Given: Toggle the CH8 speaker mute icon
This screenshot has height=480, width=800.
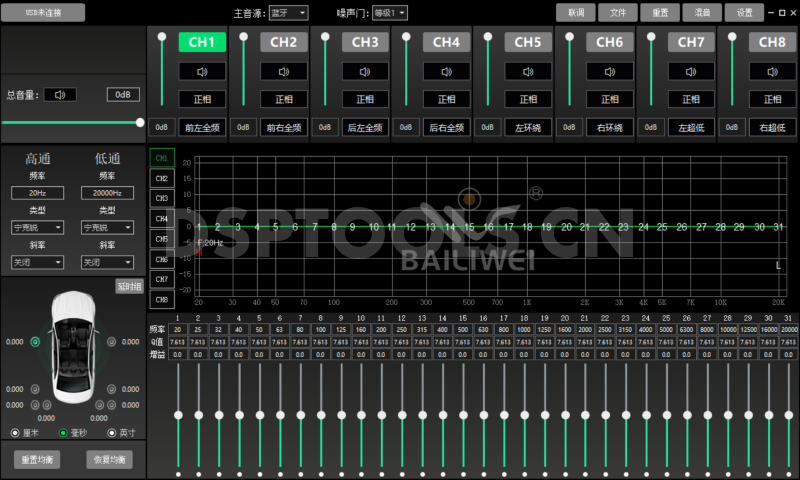Looking at the screenshot, I should [x=772, y=71].
